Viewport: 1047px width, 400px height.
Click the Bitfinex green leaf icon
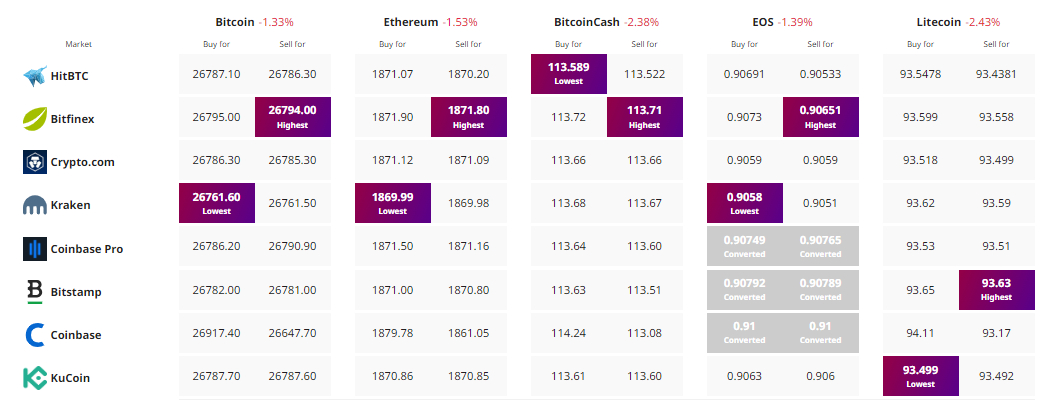[35, 118]
